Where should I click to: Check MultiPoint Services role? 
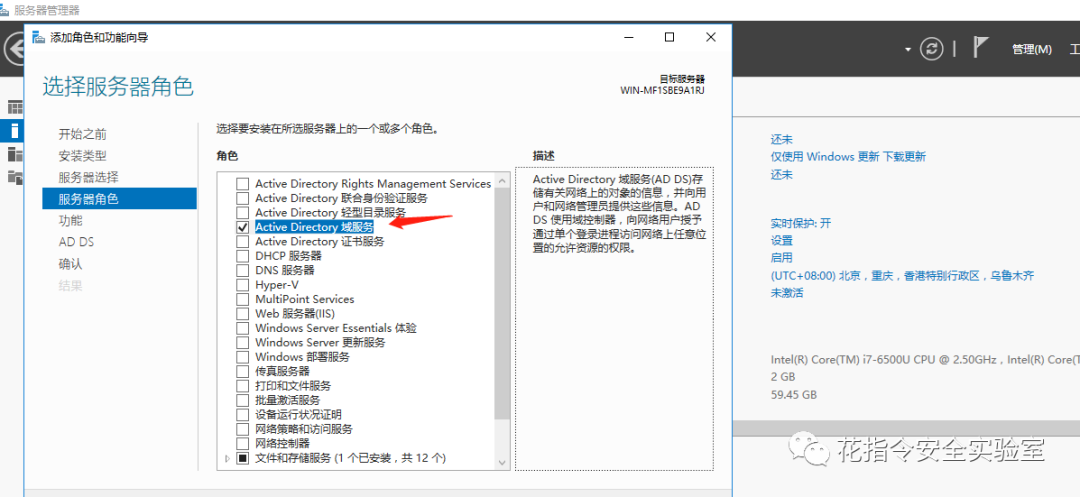(x=242, y=299)
